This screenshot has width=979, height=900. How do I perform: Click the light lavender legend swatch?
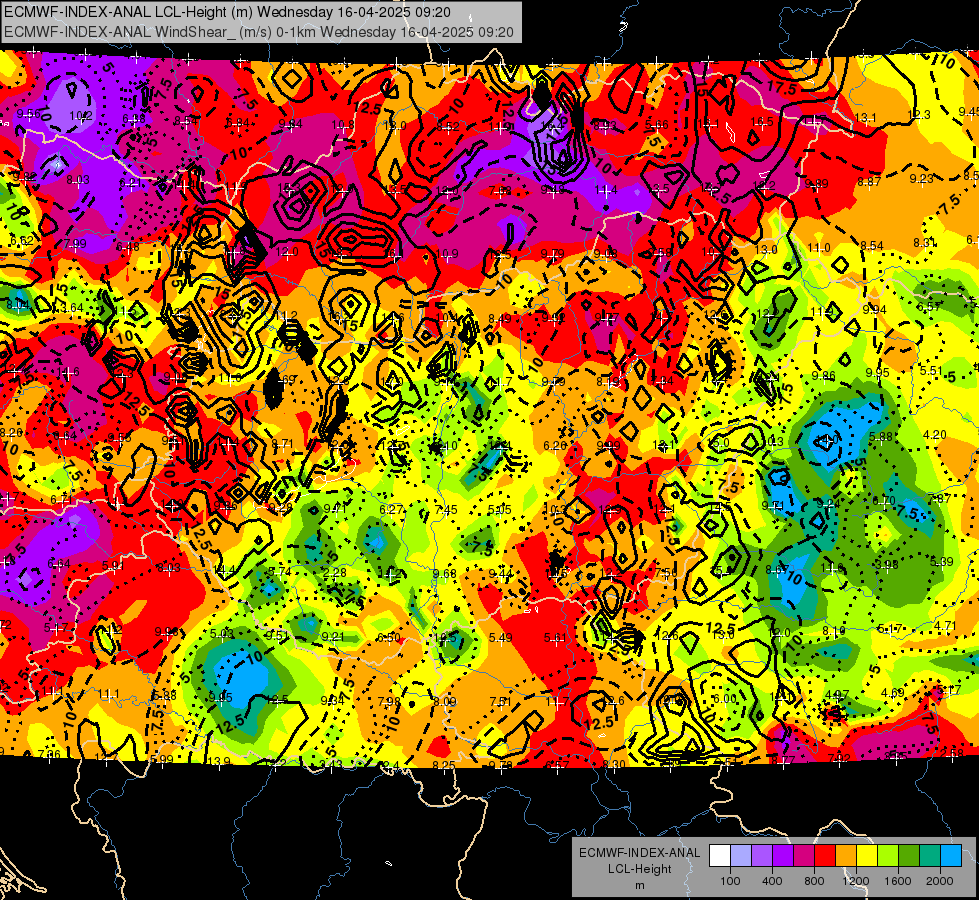[x=741, y=855]
